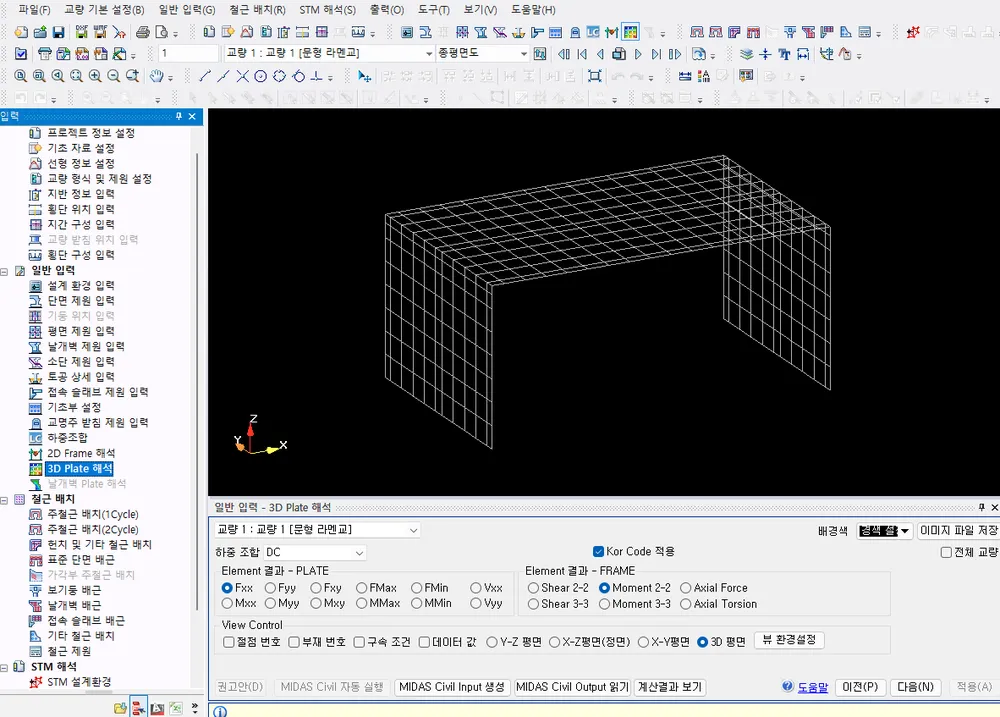
Task: Click the blue help question mark icon
Action: [x=788, y=686]
